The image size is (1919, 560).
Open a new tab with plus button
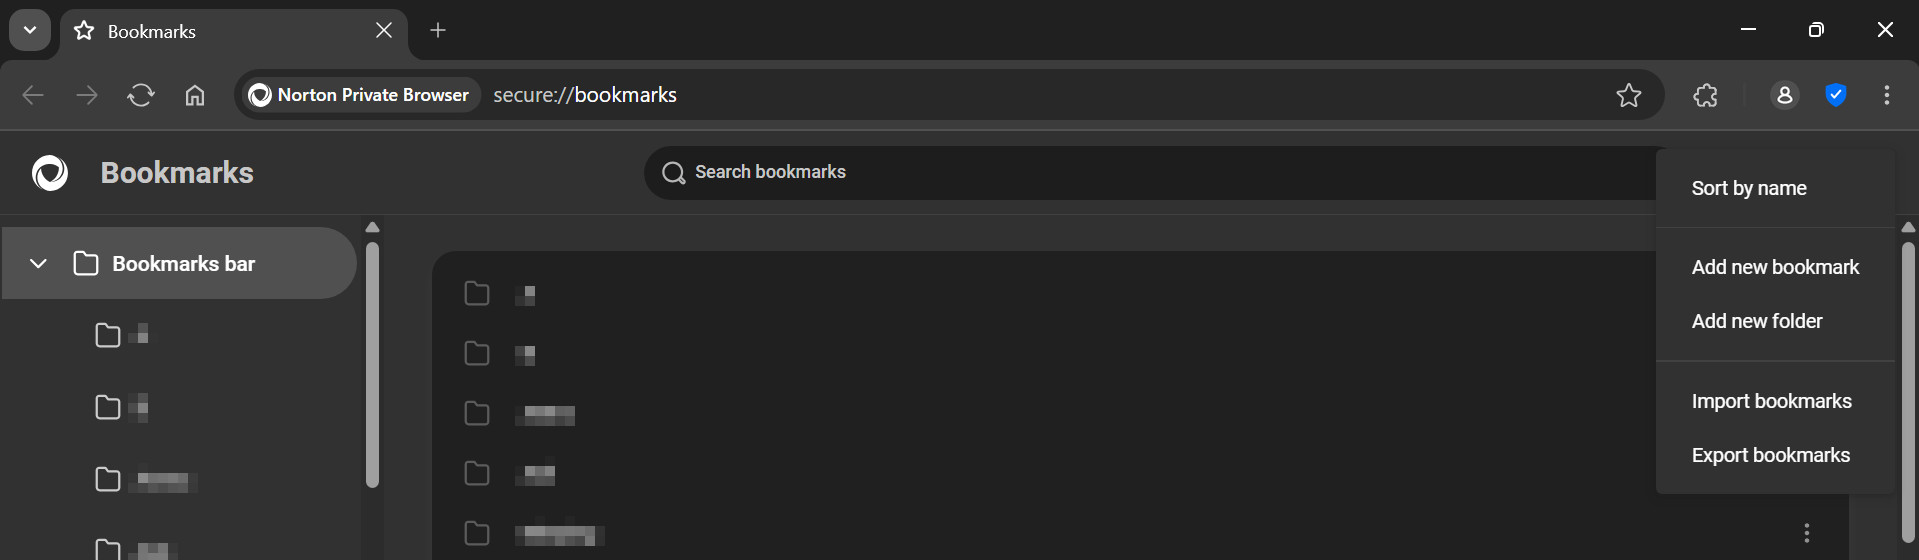tap(438, 30)
